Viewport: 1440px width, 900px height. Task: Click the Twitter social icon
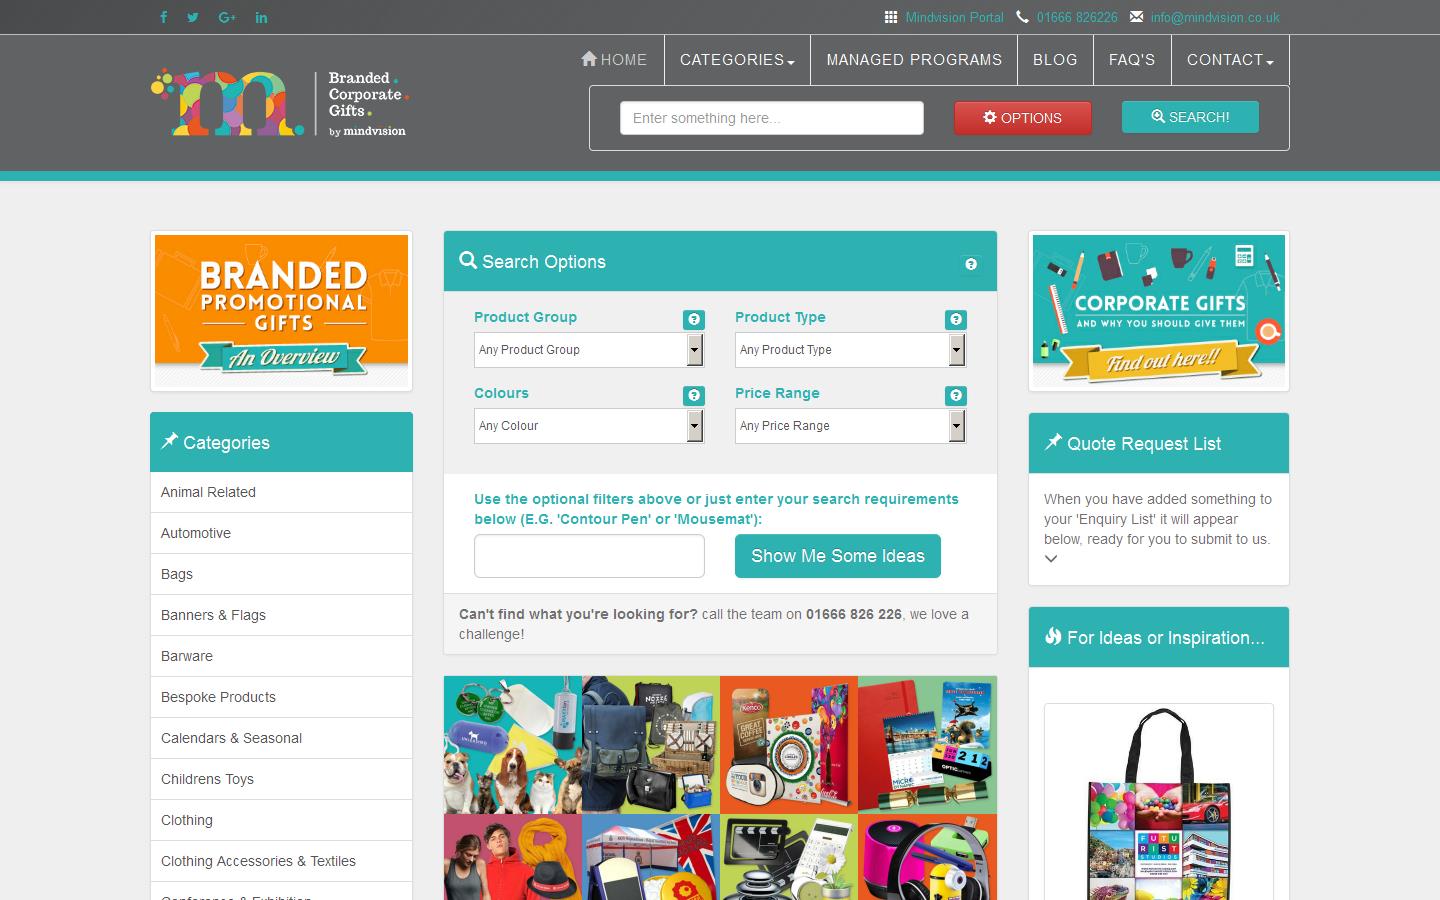[193, 17]
